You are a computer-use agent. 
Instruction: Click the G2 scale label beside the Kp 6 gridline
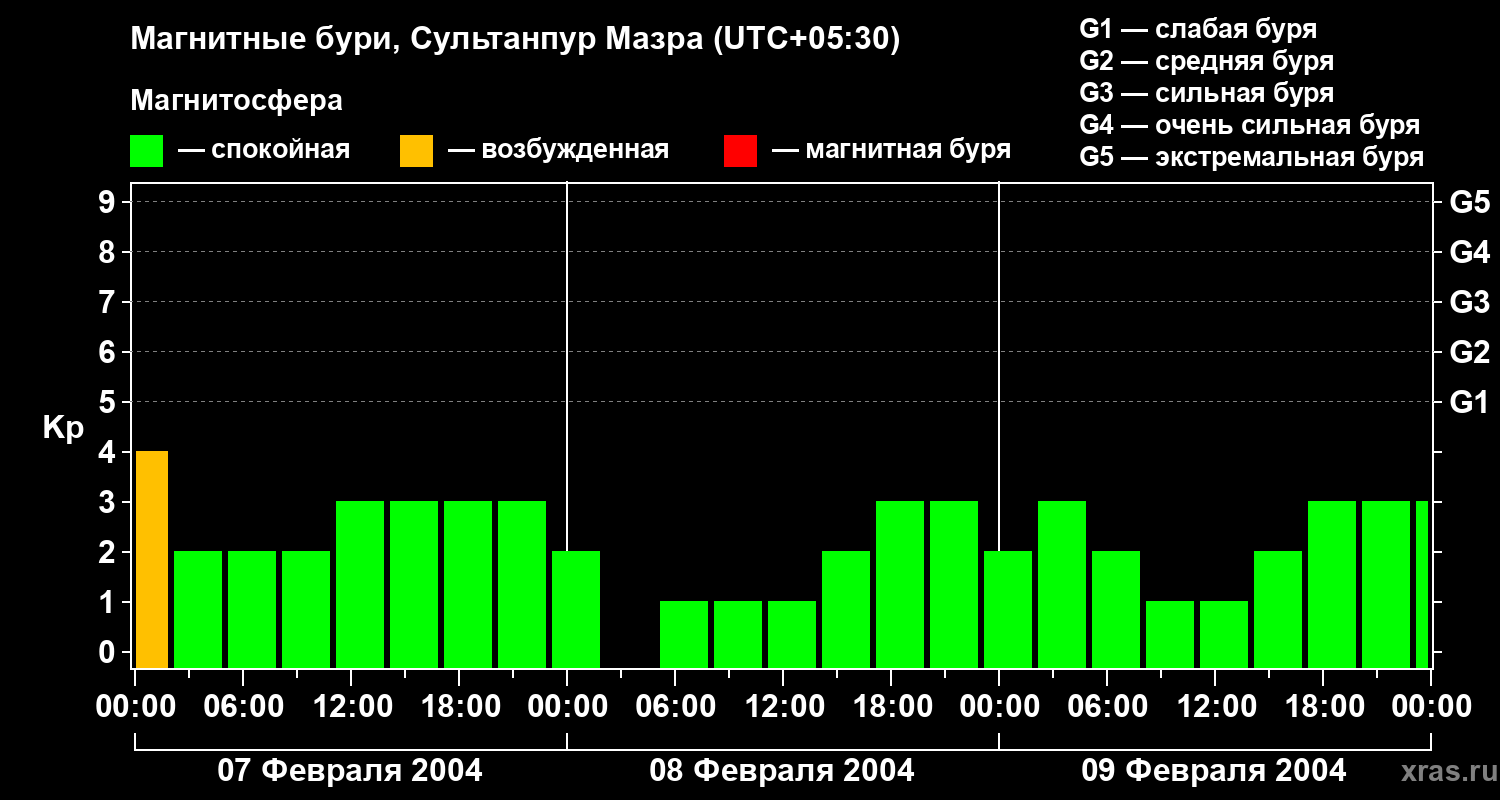tap(1470, 353)
